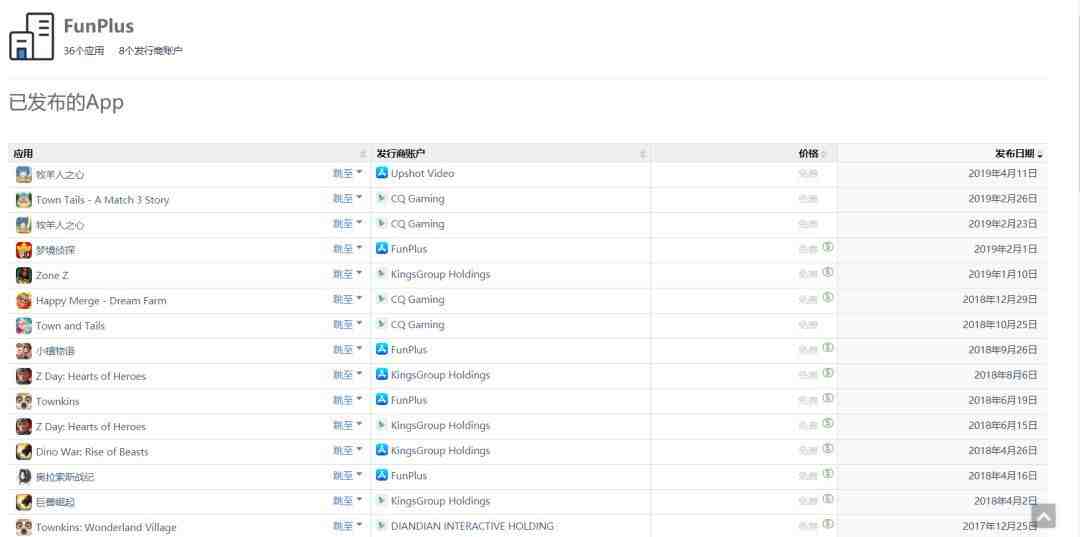This screenshot has width=1080, height=537.
Task: Click the store icon in Happy Merge row
Action: pyautogui.click(x=382, y=299)
